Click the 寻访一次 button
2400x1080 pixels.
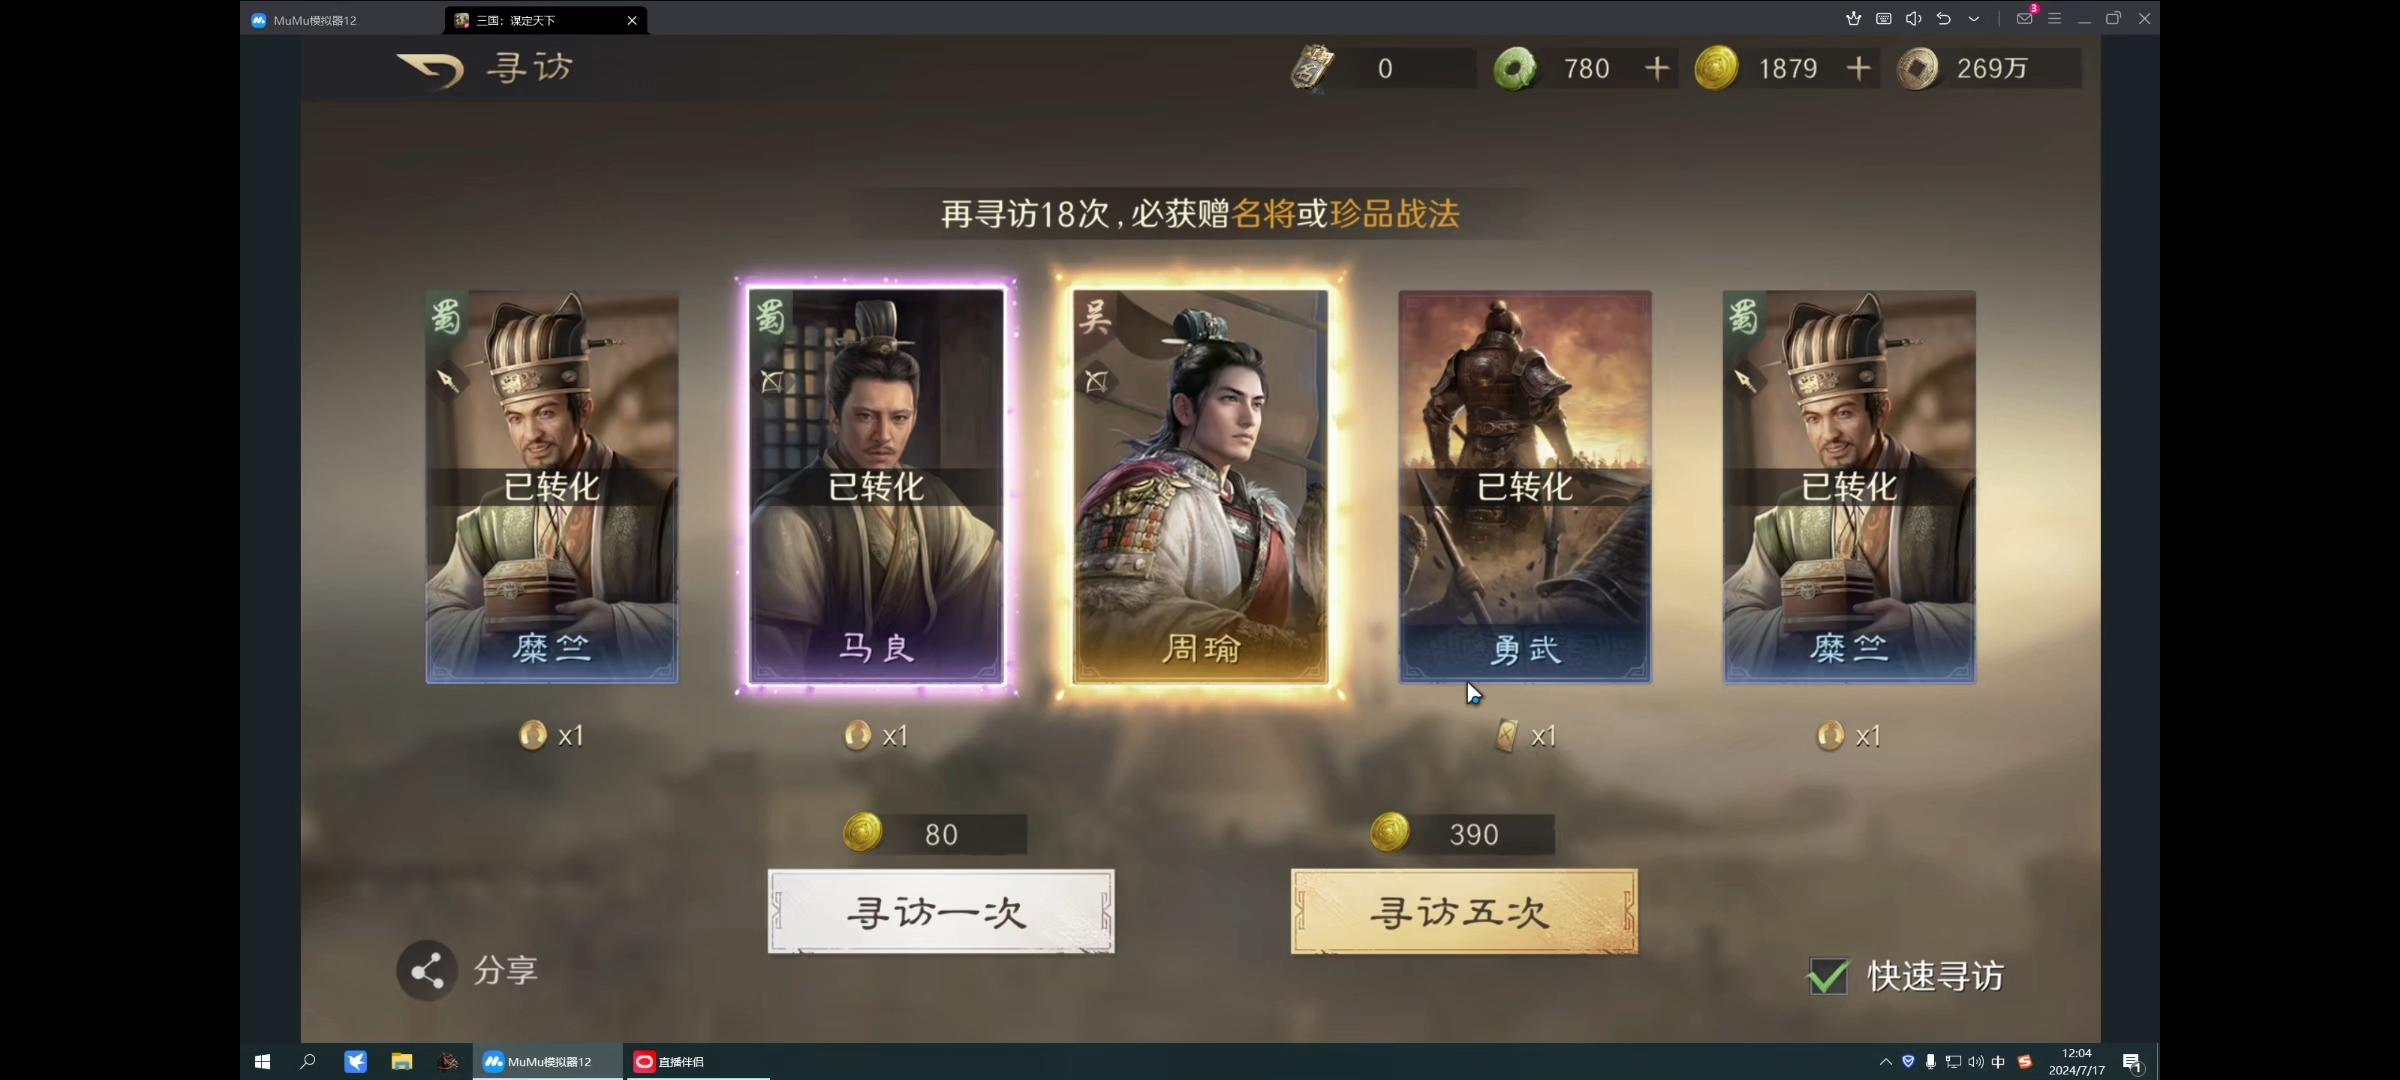point(941,912)
